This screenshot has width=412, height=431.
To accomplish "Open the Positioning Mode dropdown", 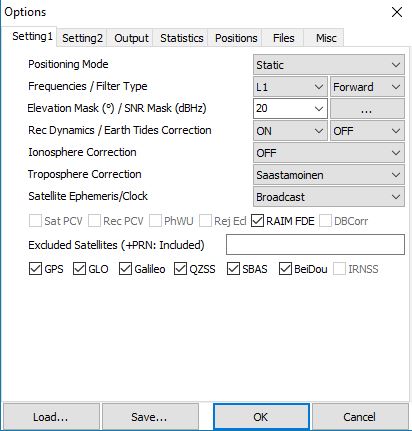I will [x=329, y=65].
